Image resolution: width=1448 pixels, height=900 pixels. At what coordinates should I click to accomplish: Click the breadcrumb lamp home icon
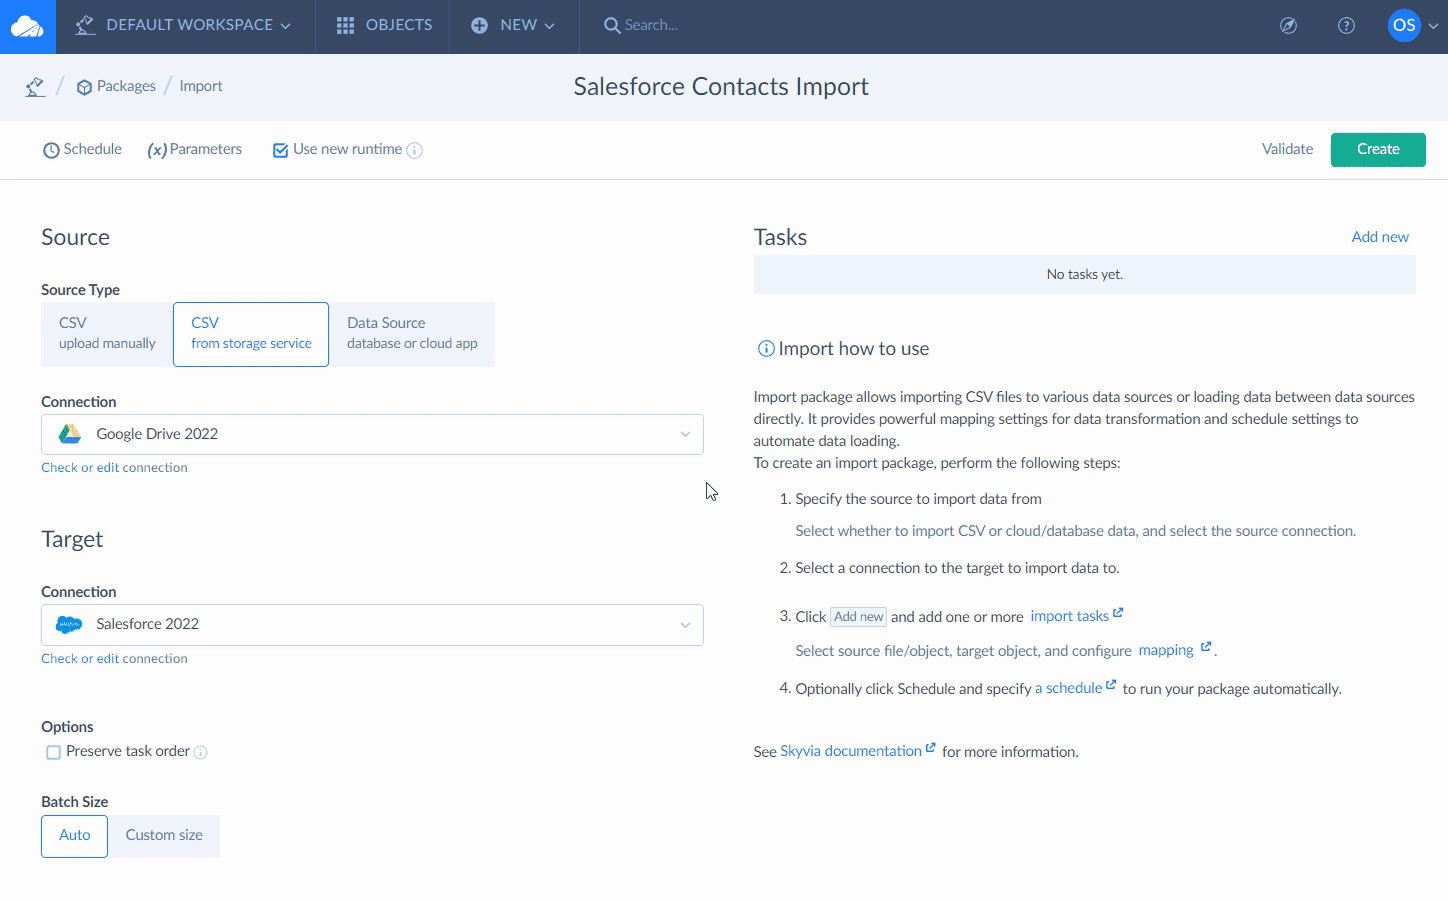coord(35,87)
